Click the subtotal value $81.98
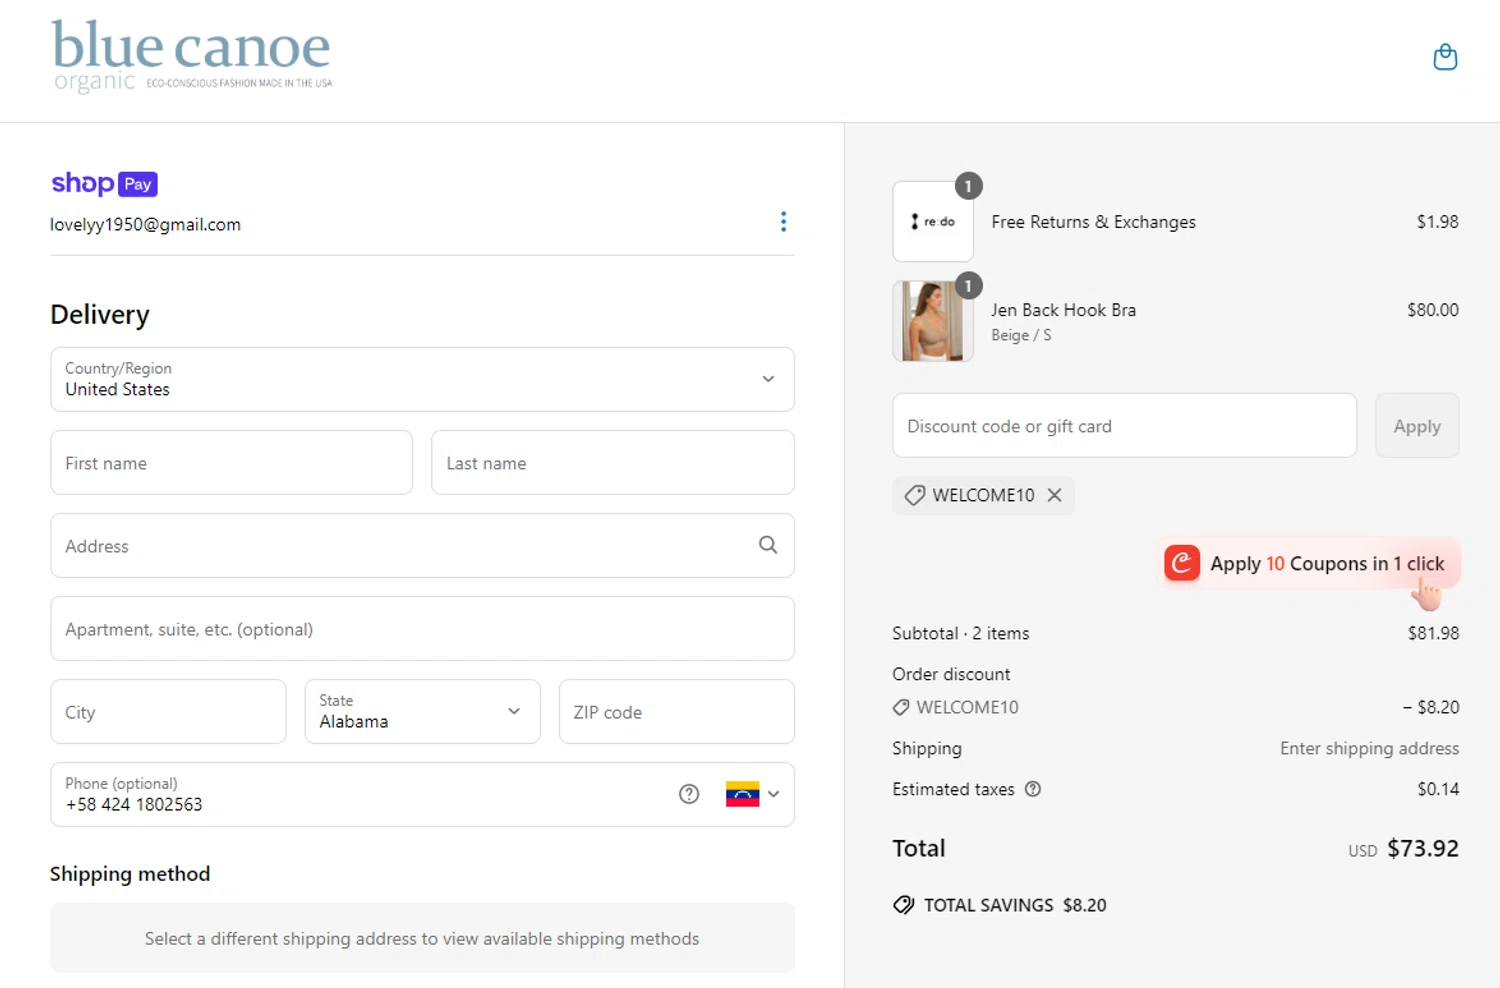Viewport: 1500px width, 988px height. coord(1433,633)
